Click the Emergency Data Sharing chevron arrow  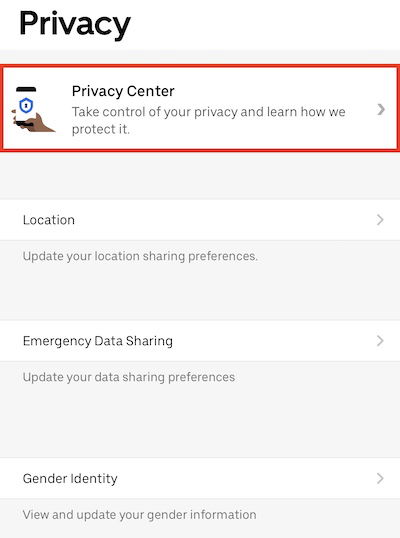[x=380, y=341]
